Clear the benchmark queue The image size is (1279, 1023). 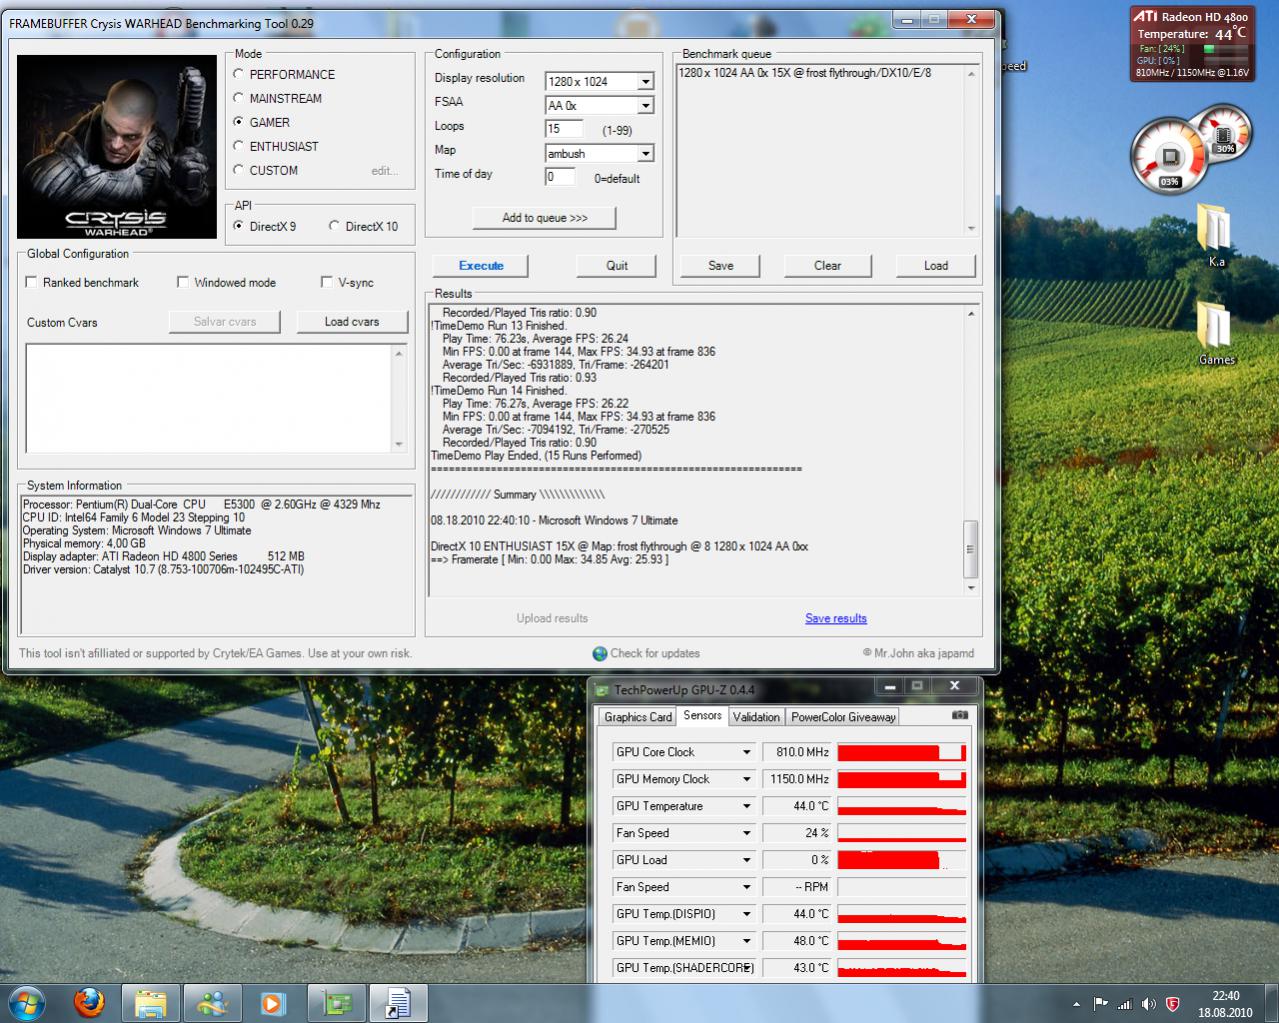point(828,266)
